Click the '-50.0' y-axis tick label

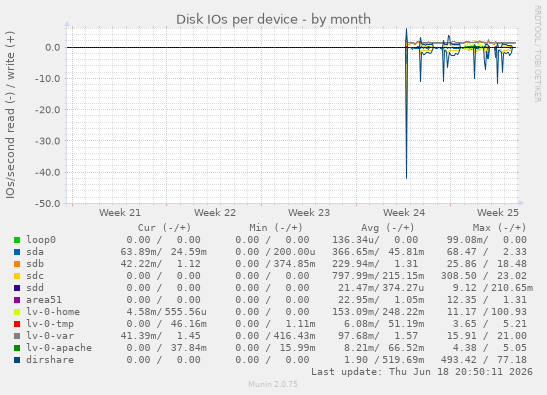pos(47,203)
